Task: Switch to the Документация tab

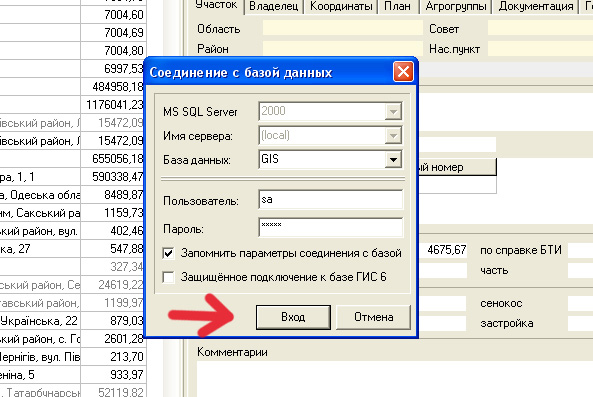Action: click(536, 6)
